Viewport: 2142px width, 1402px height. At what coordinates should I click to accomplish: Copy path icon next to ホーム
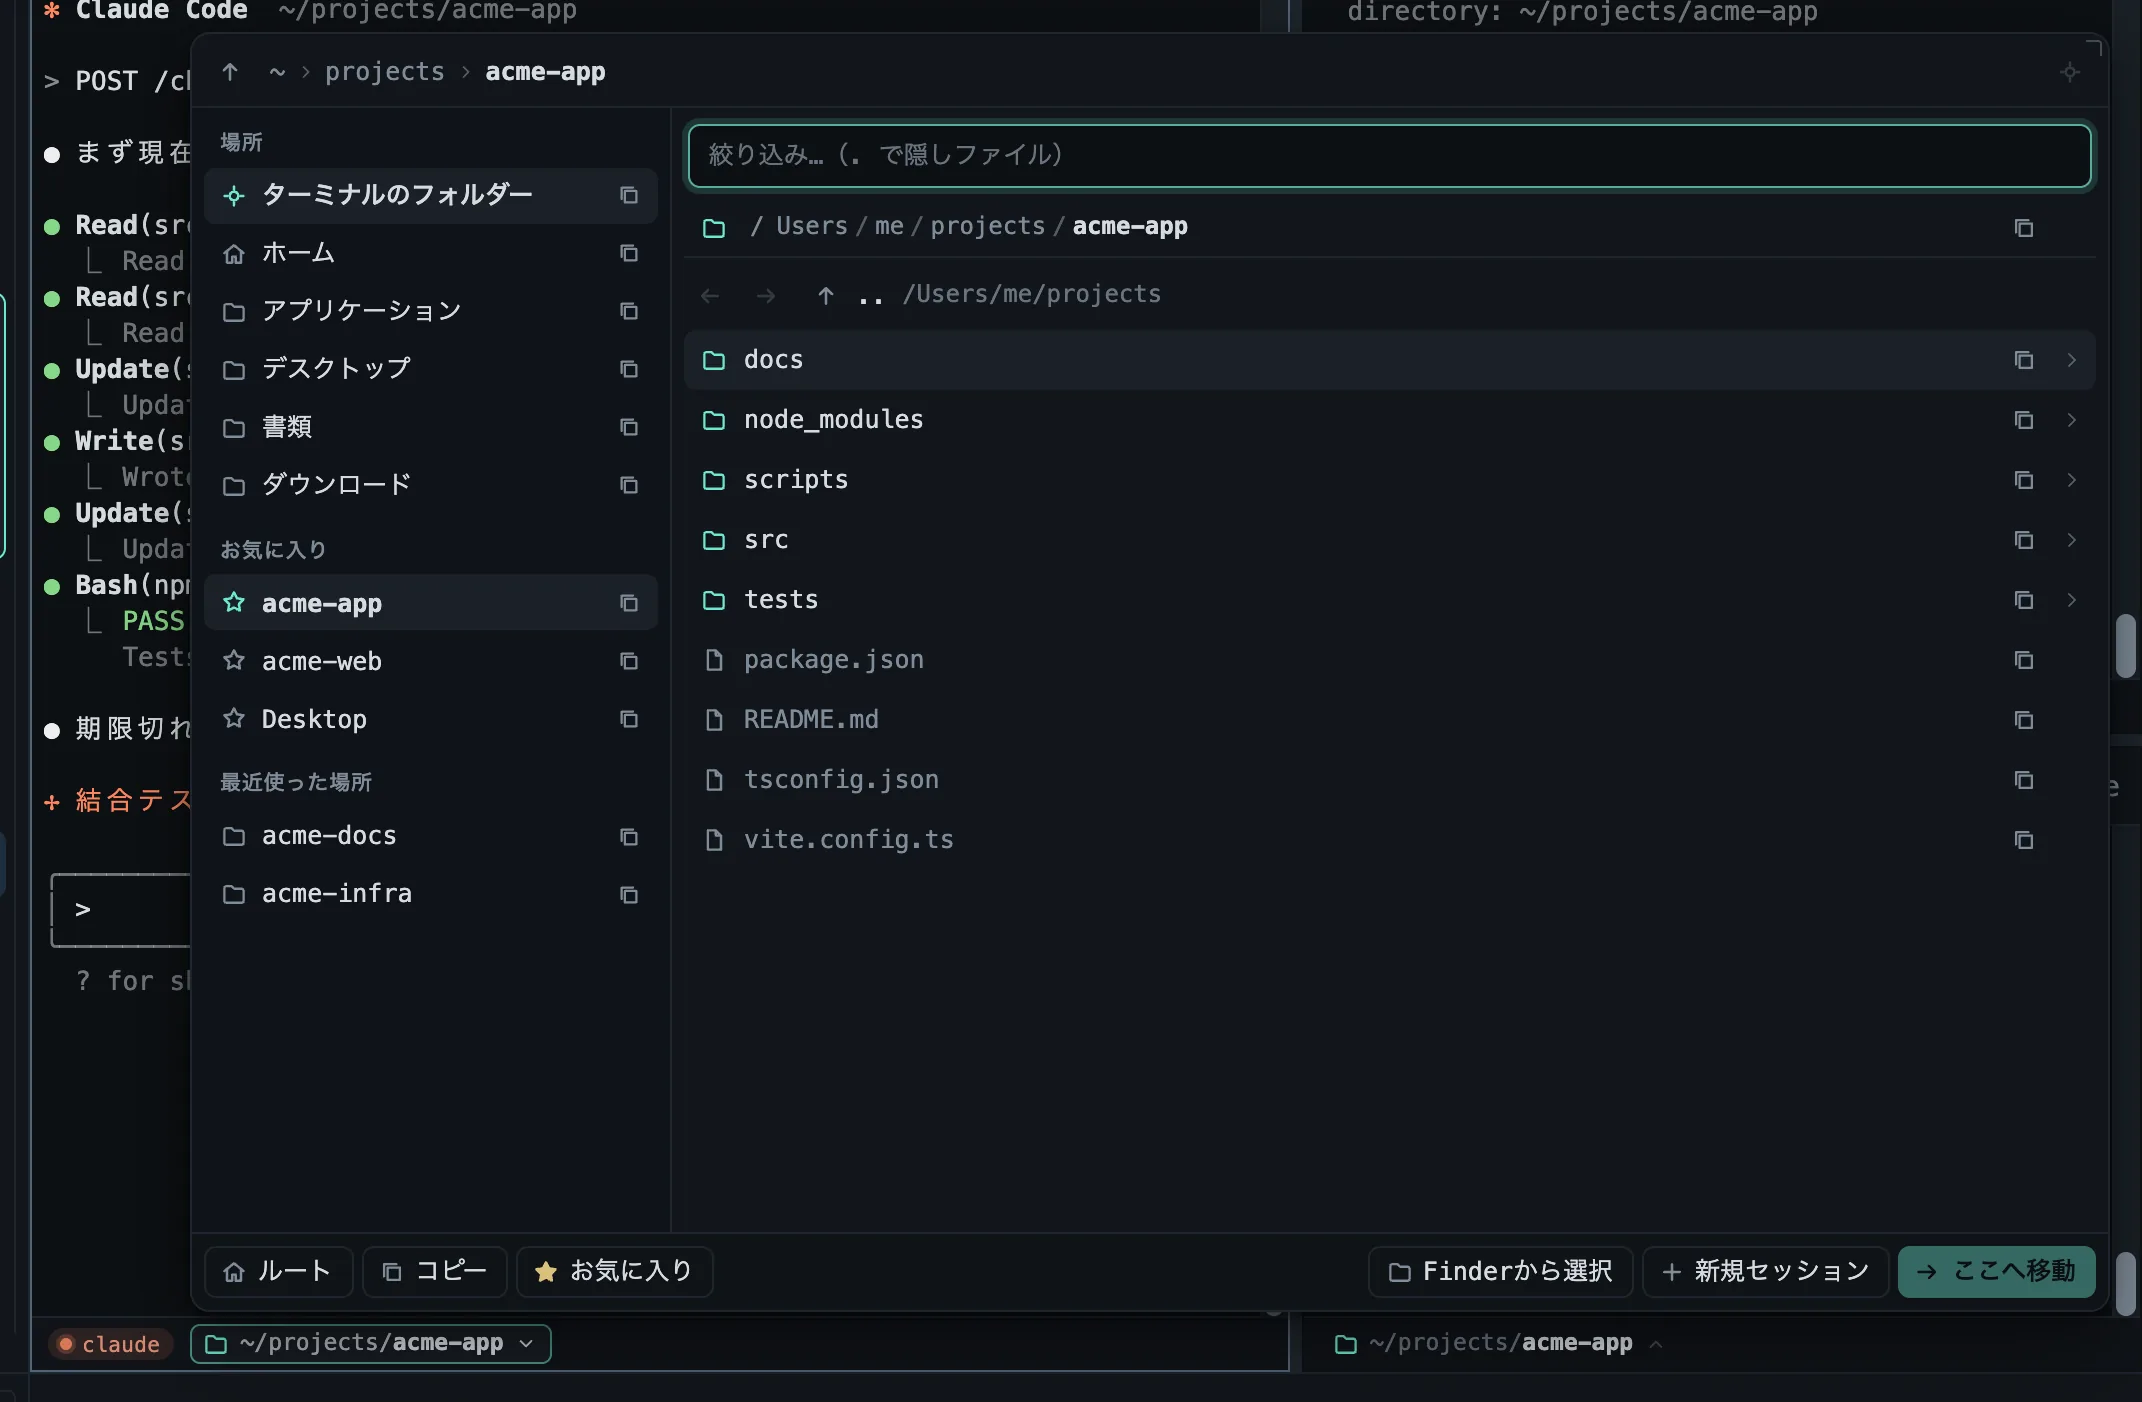pyautogui.click(x=628, y=253)
